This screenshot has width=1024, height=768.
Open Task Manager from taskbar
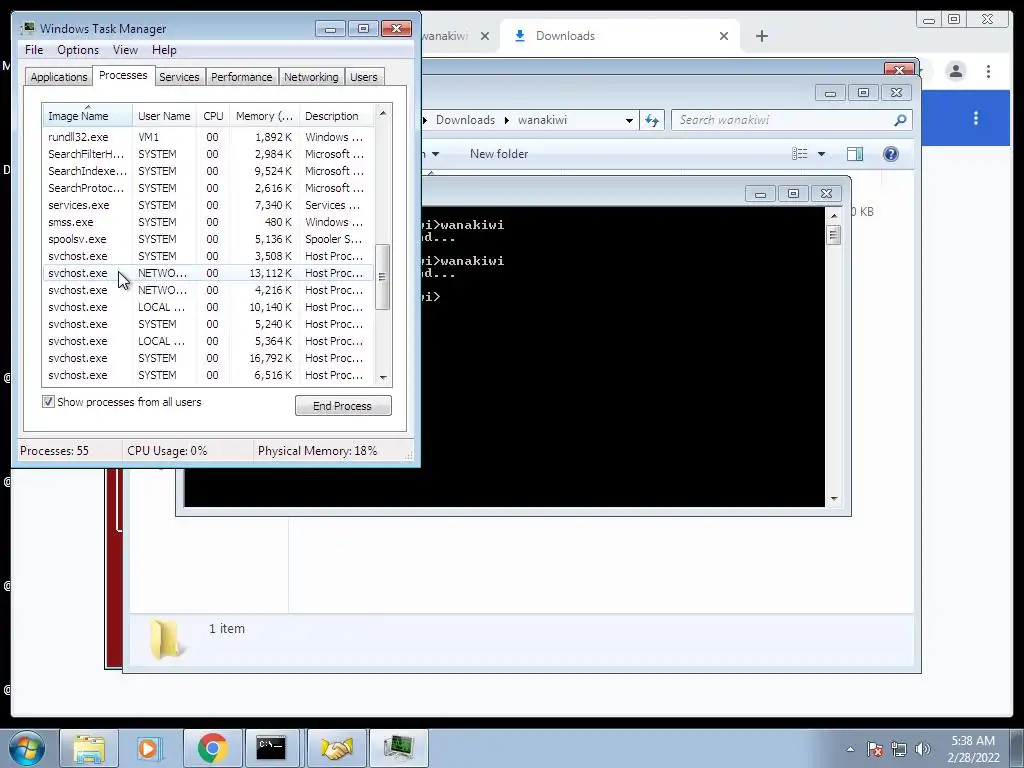398,748
